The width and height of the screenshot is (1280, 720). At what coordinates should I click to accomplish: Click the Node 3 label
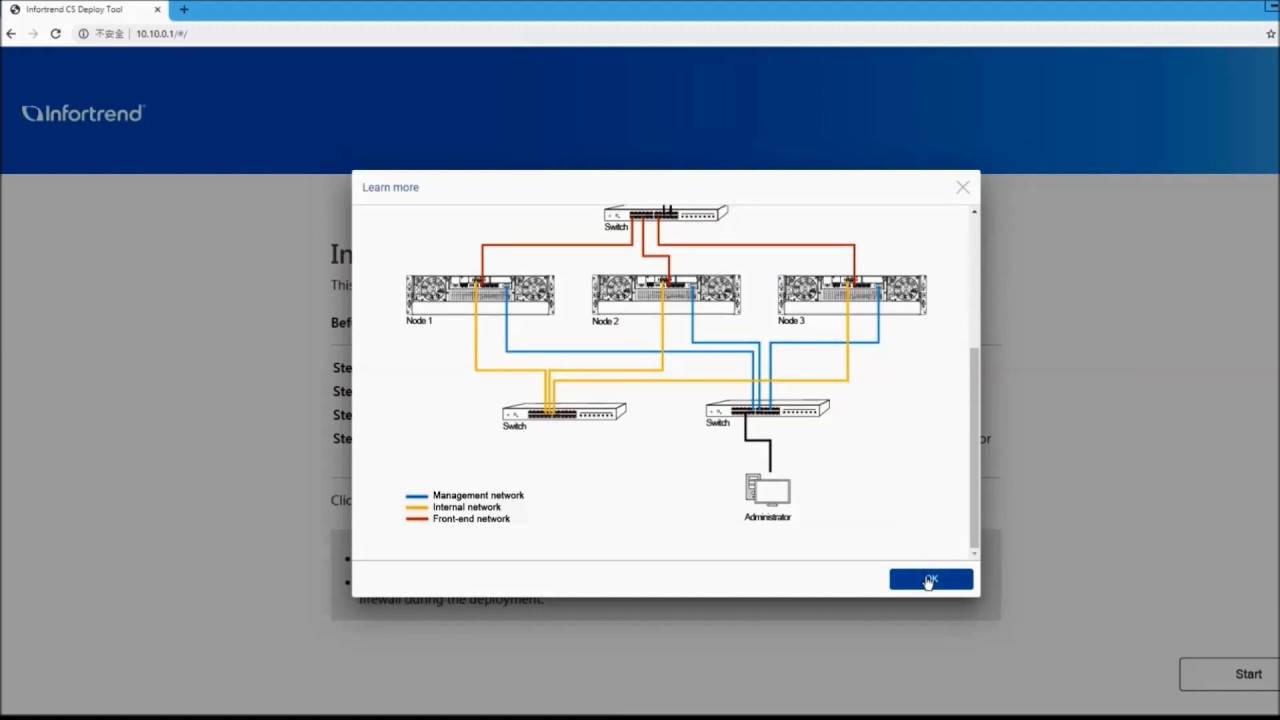(791, 321)
